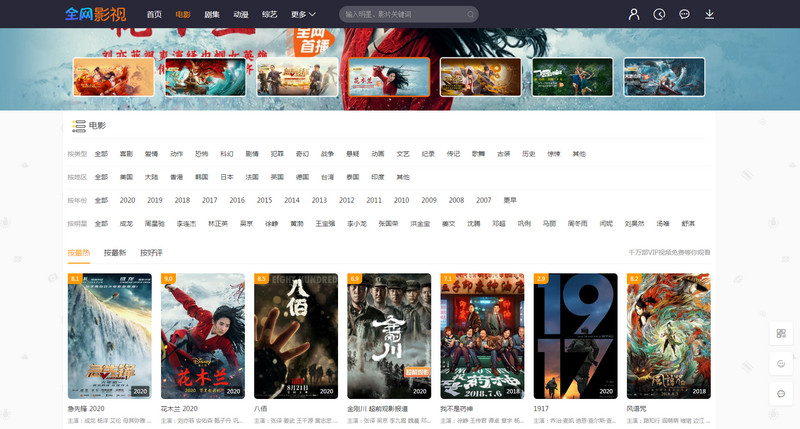Screen dimensions: 800x429
Task: Filter by genre 历史
Action: 529,154
